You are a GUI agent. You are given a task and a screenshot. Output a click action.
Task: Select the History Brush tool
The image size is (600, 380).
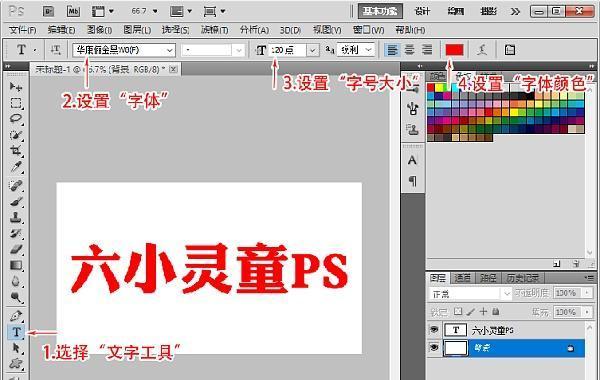coord(16,233)
